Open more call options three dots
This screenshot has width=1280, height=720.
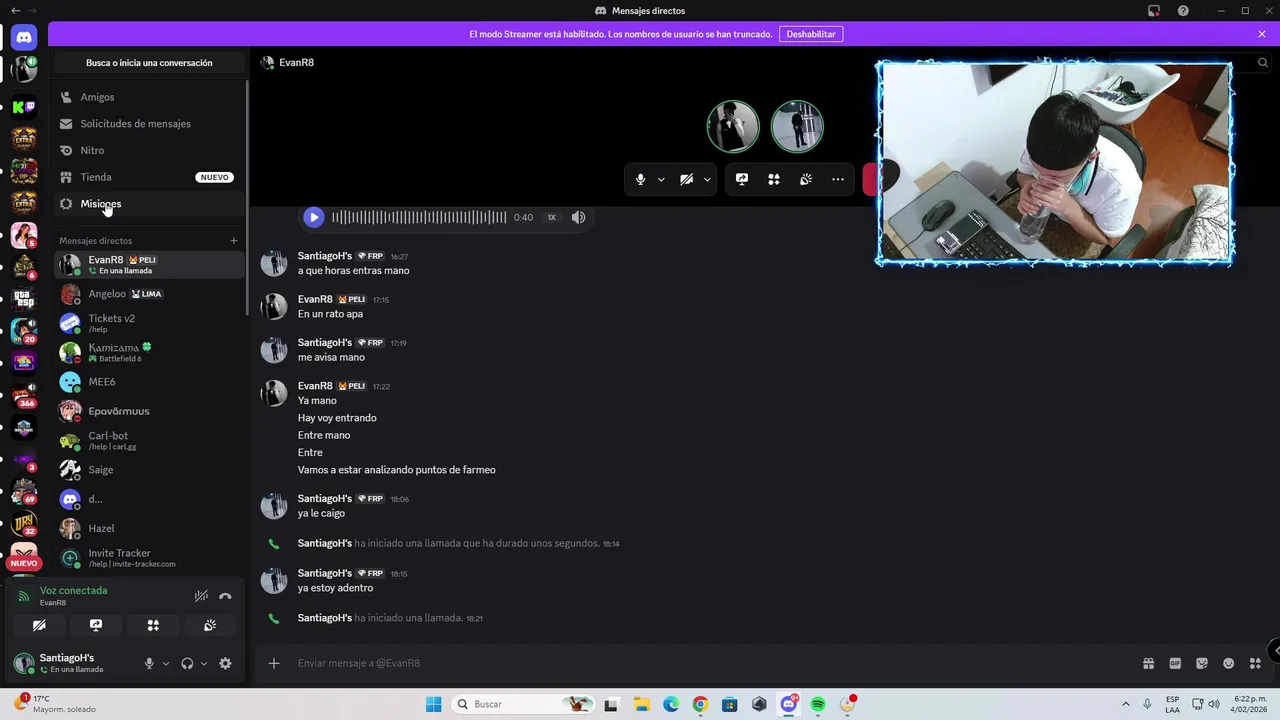coord(838,179)
